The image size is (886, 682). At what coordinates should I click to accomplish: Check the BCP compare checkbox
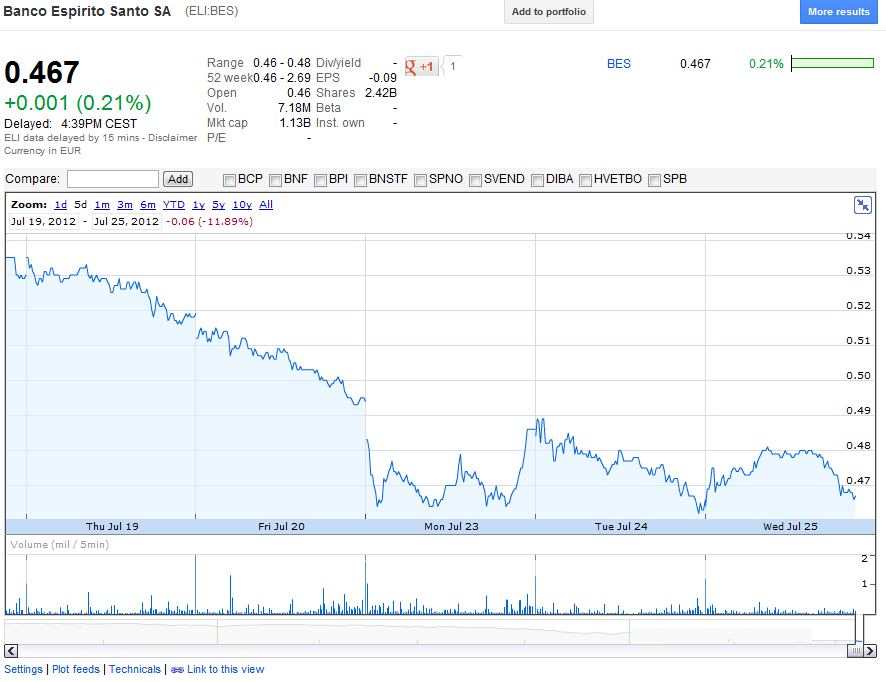229,180
